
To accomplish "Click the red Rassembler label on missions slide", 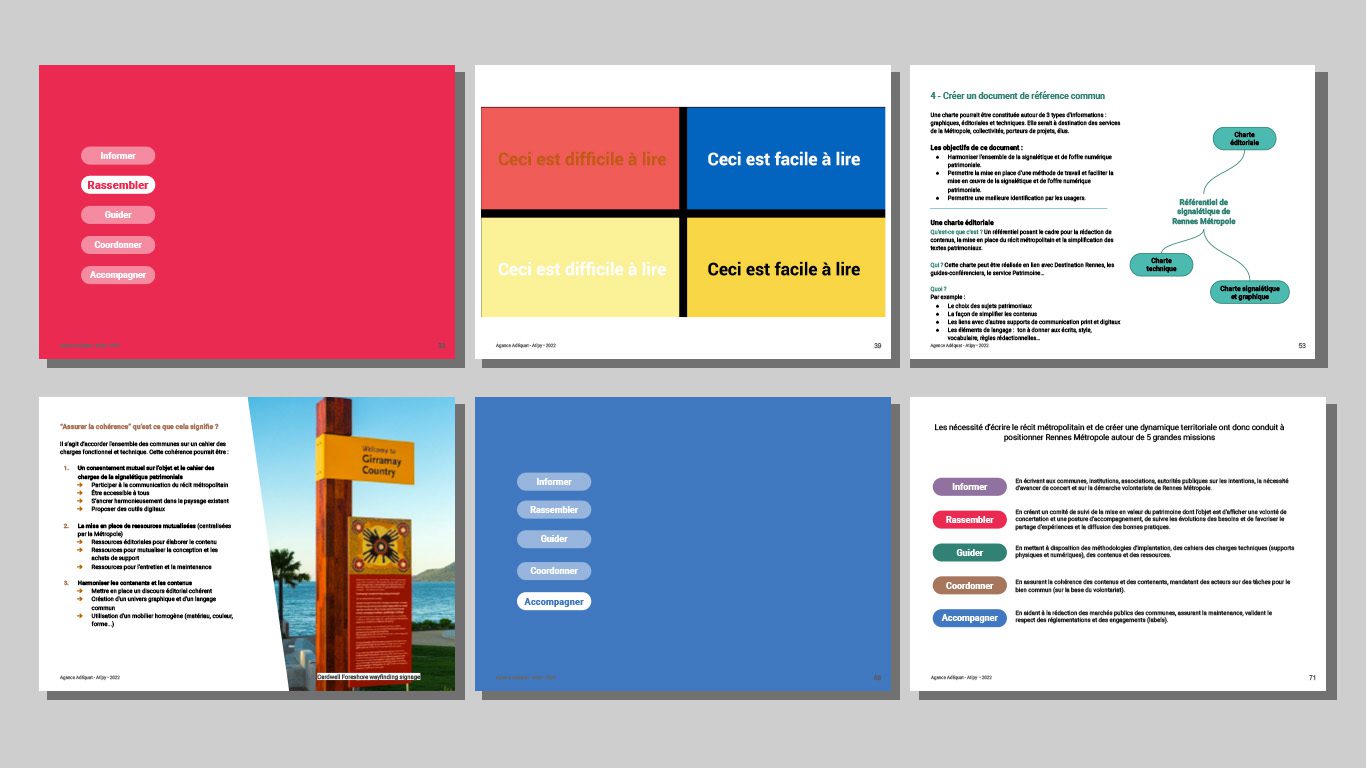I will [969, 520].
